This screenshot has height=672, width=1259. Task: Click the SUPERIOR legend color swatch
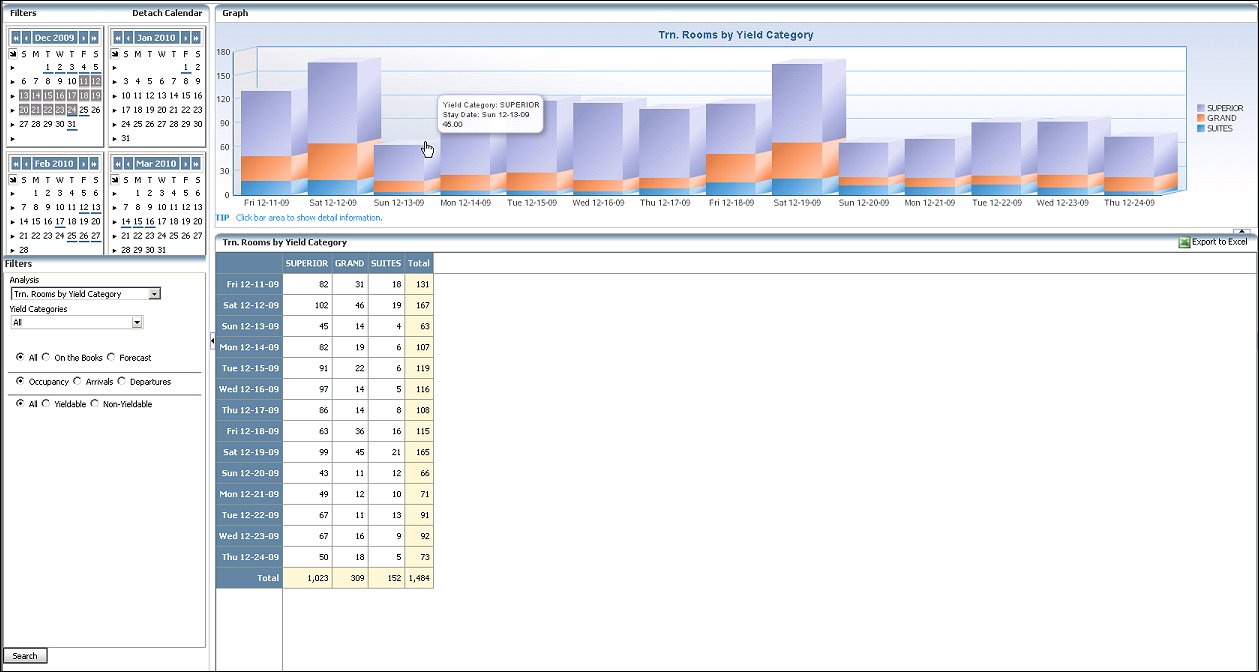click(x=1201, y=108)
